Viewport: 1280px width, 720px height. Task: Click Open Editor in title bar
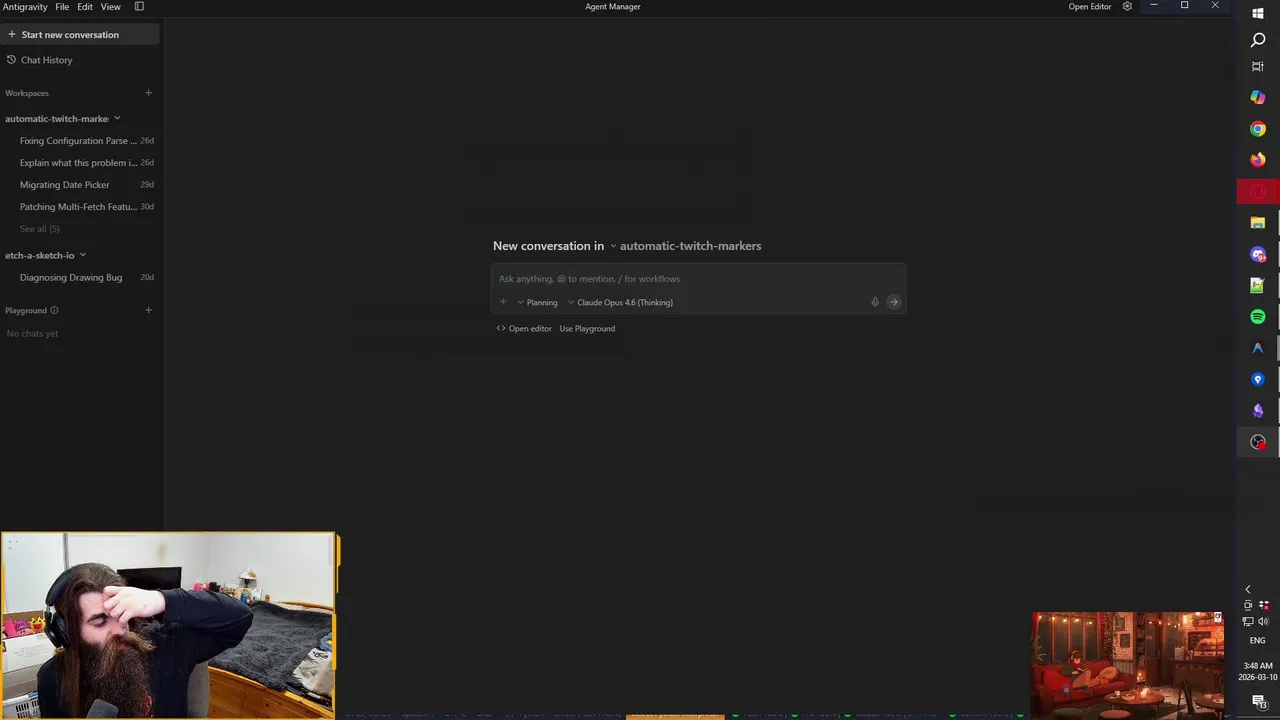[1090, 7]
